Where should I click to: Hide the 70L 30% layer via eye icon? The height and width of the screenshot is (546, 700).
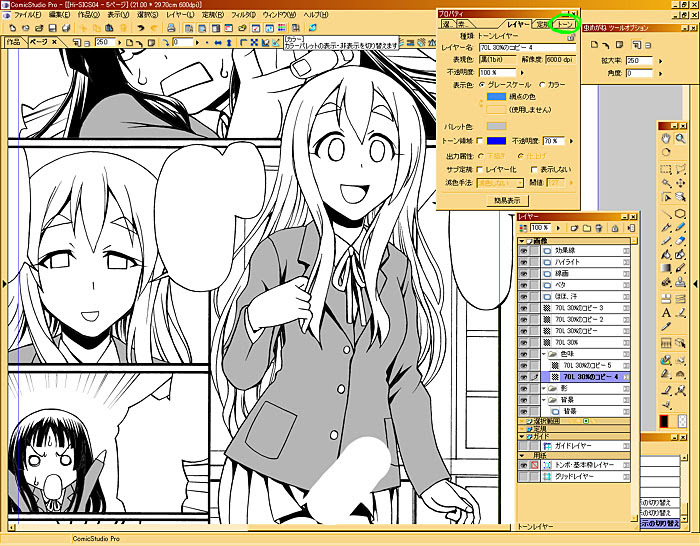coord(523,342)
